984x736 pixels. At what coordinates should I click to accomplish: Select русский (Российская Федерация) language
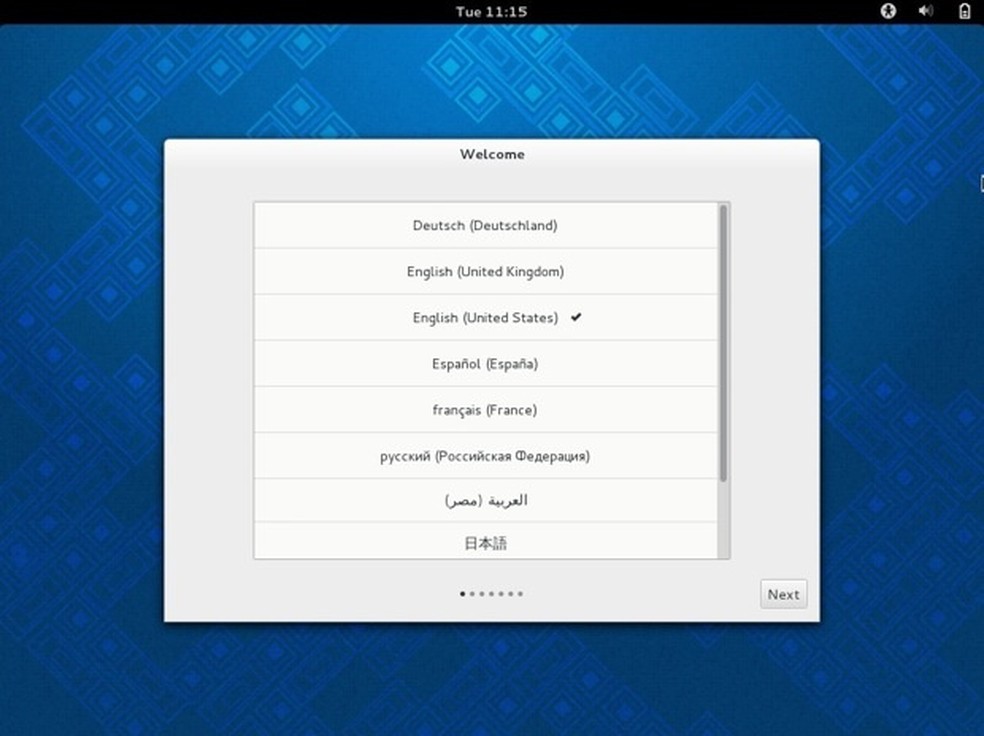tap(485, 456)
